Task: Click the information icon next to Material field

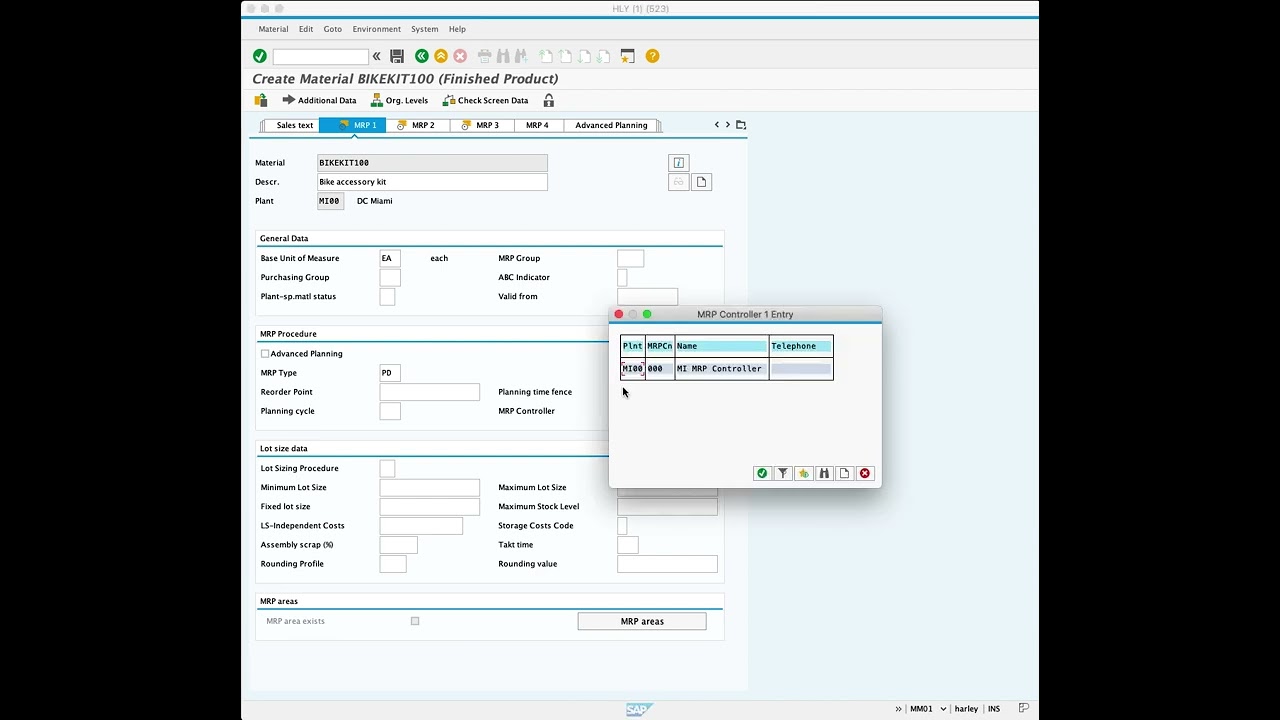Action: [679, 163]
